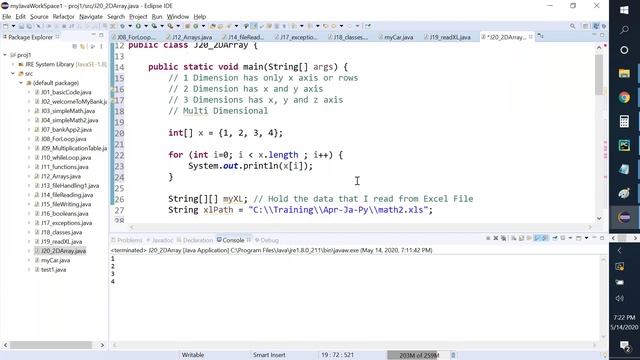Click Windows Start button on taskbar
The height and width of the screenshot is (360, 640).
[x=624, y=10]
